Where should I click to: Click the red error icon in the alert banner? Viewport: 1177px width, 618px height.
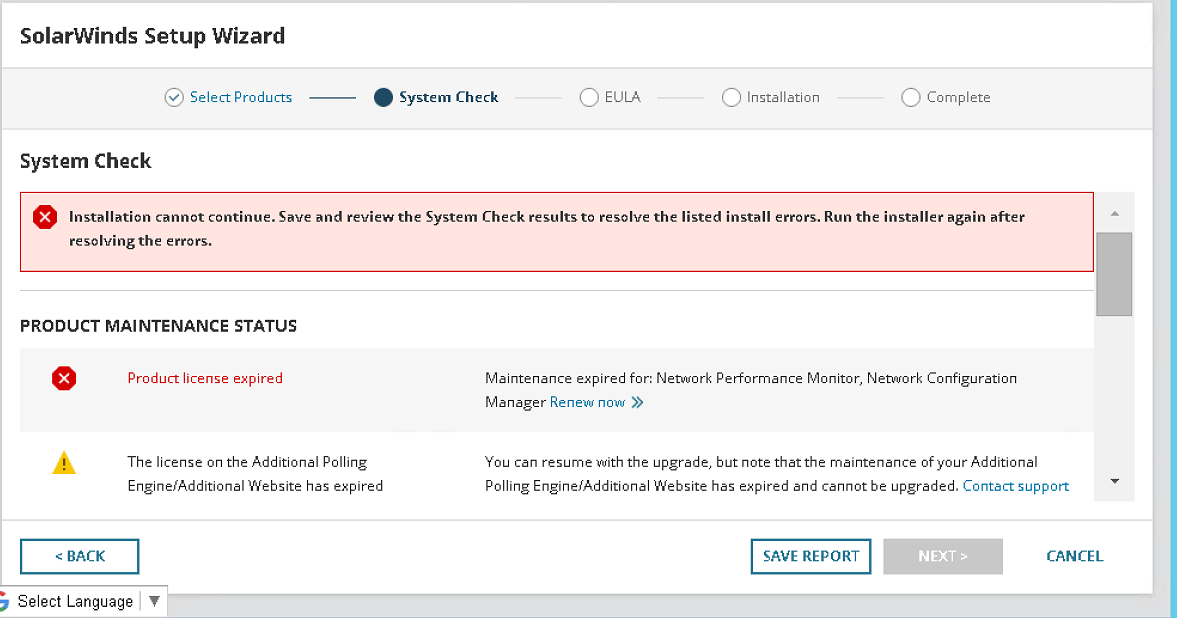45,217
